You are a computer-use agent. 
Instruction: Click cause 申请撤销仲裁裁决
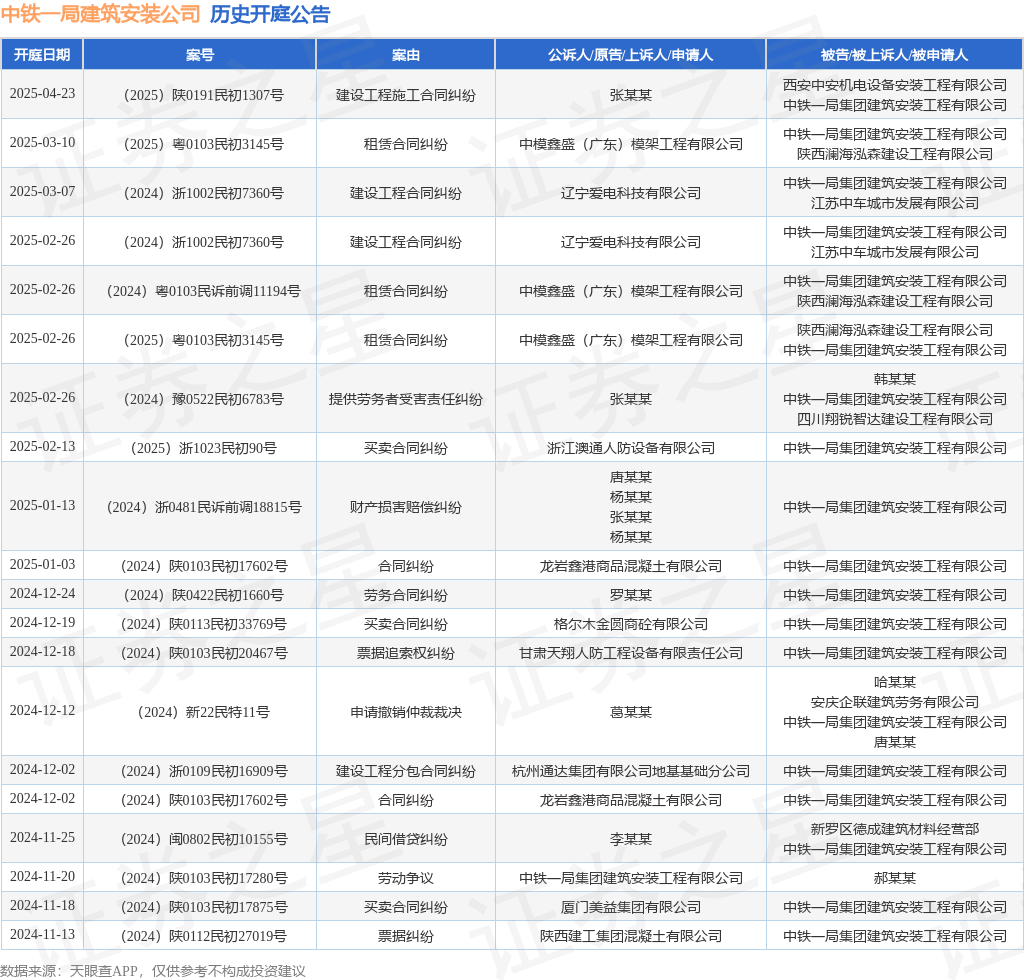[406, 712]
